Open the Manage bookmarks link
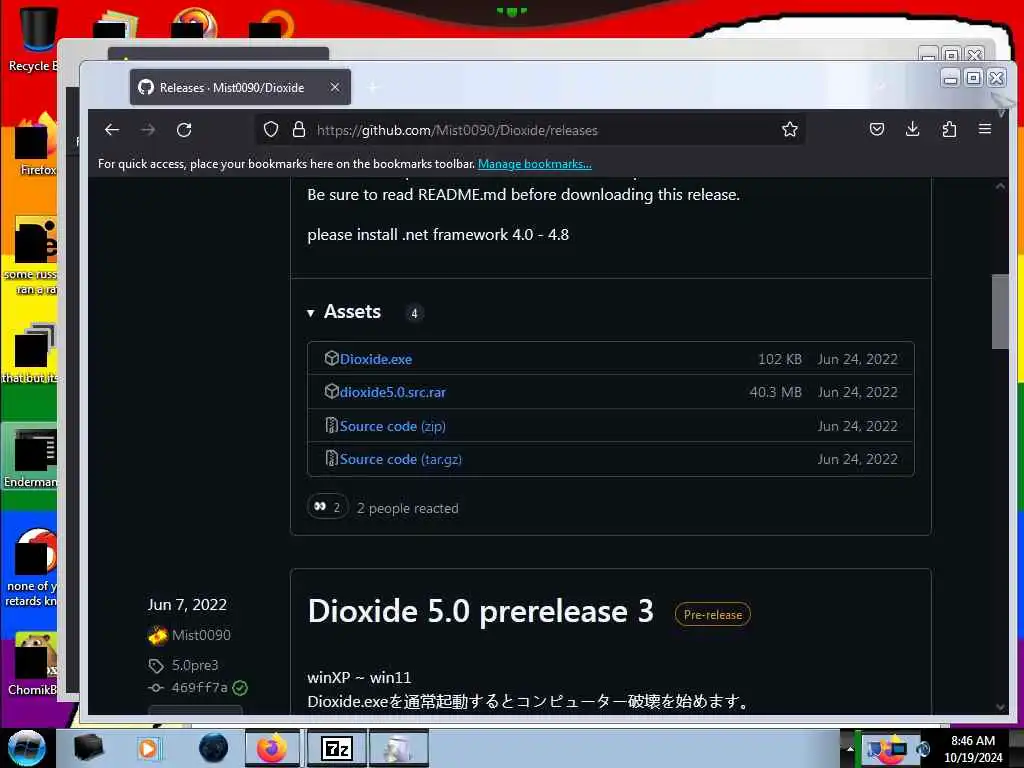 click(x=534, y=164)
